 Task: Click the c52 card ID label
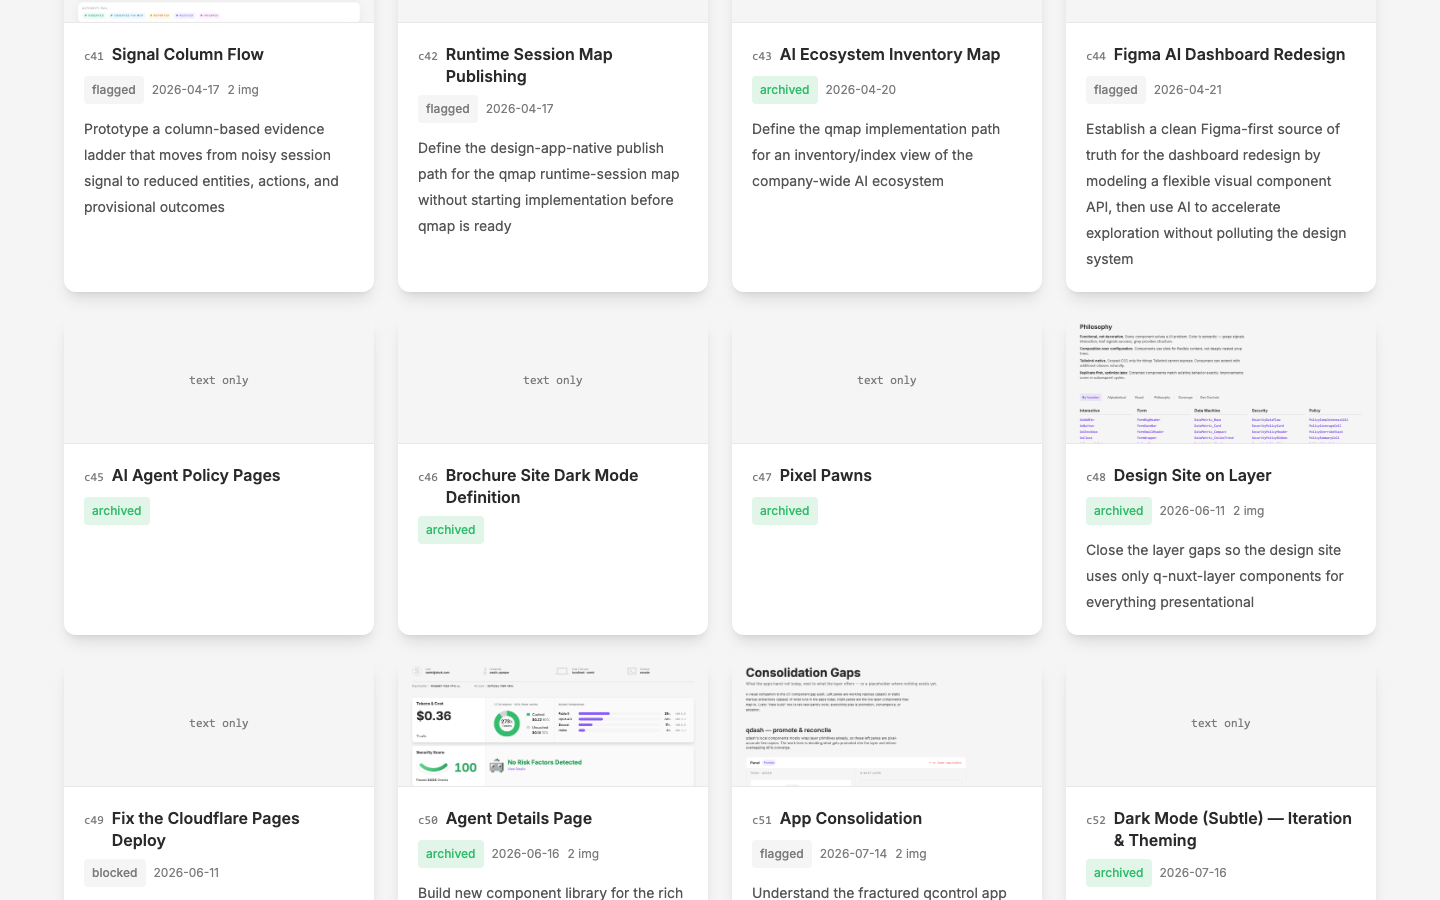click(x=1096, y=821)
